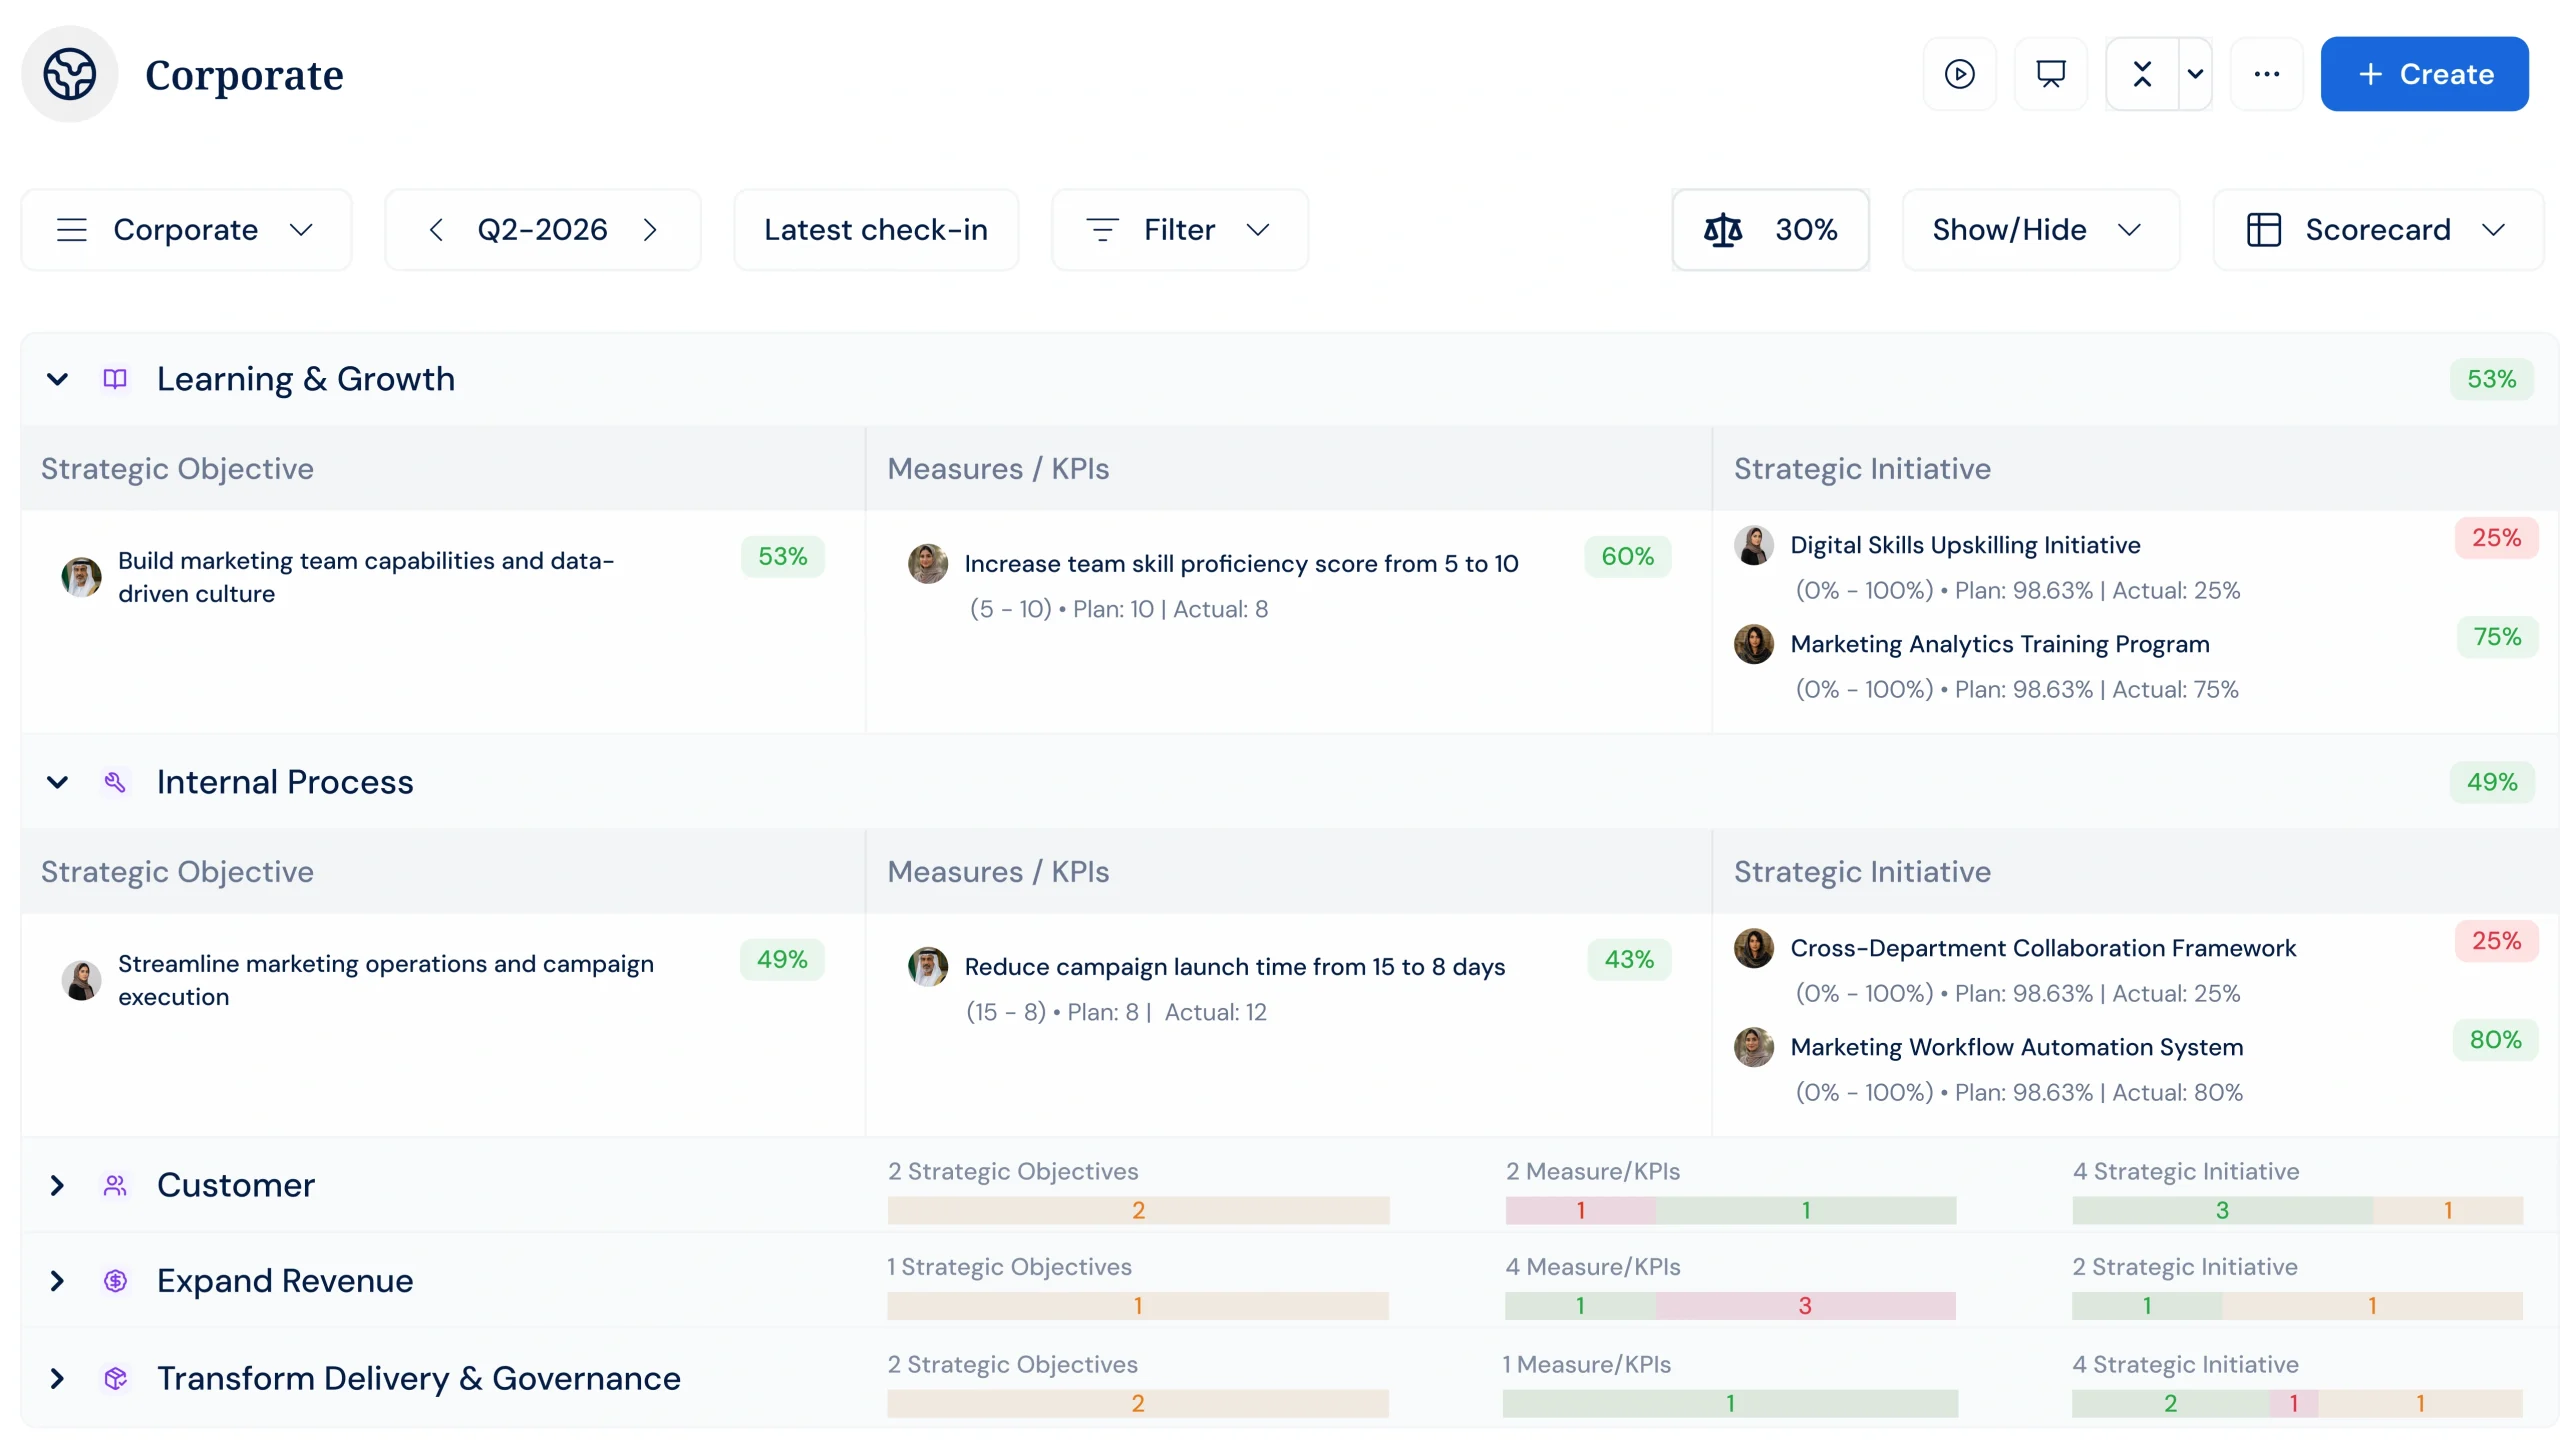
Task: Click the Customer people icon
Action: (x=115, y=1185)
